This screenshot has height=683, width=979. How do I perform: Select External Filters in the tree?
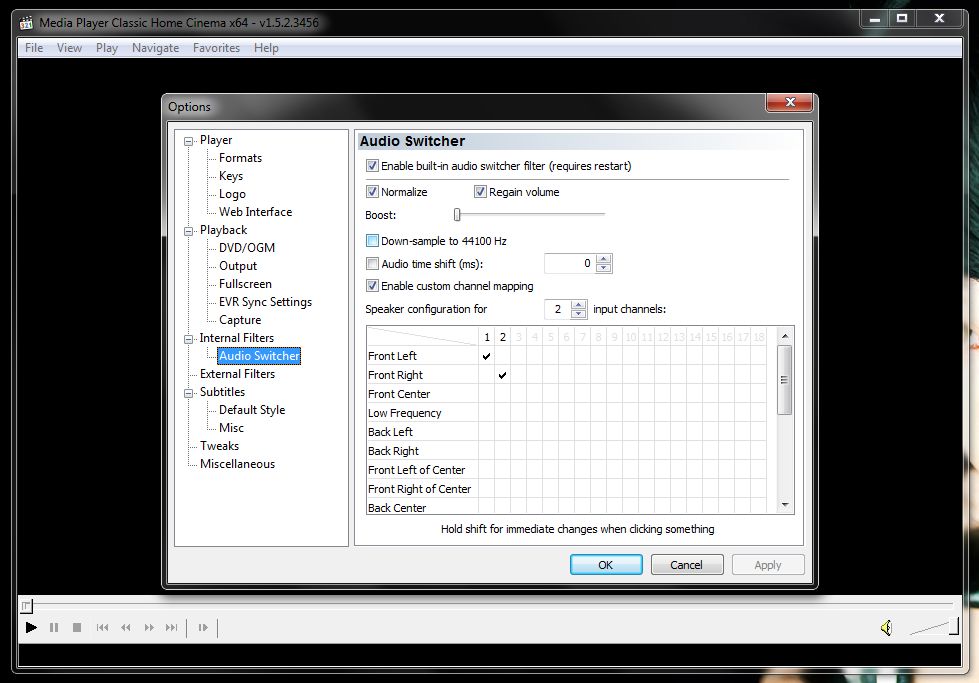click(237, 374)
